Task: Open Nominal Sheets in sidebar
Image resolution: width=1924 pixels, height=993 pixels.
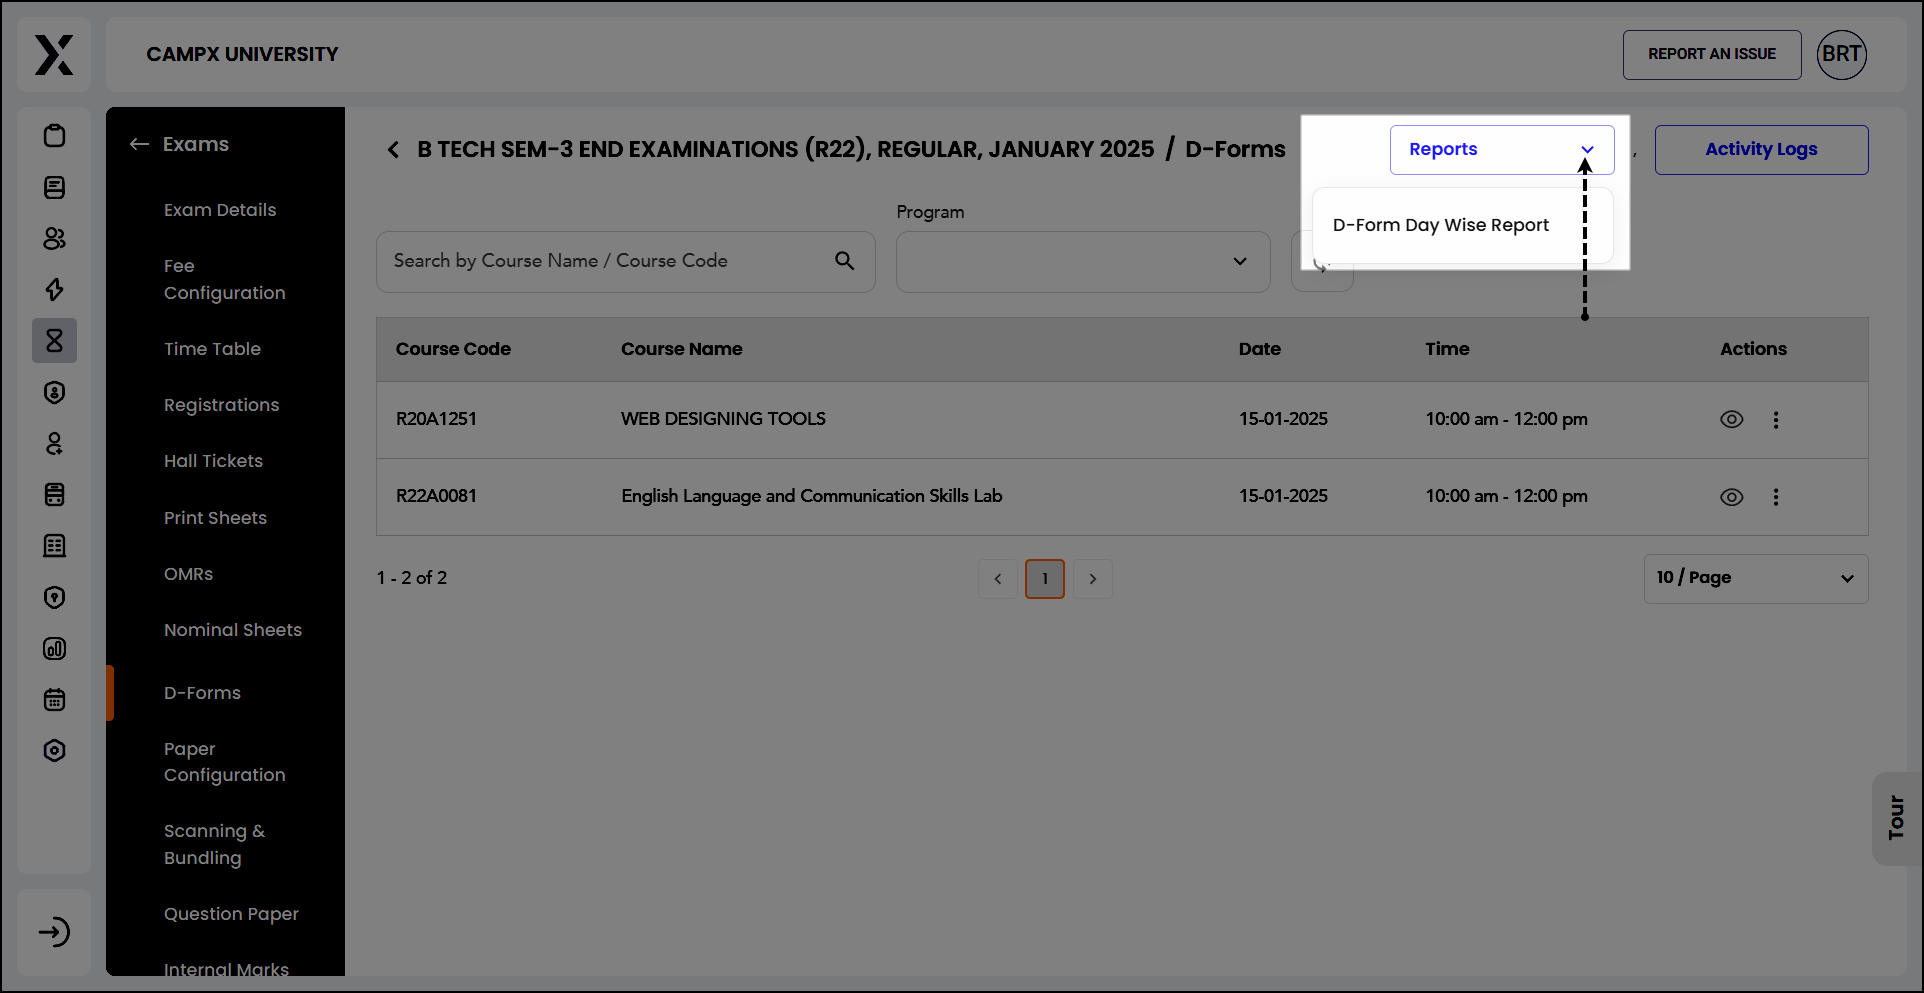Action: [233, 630]
